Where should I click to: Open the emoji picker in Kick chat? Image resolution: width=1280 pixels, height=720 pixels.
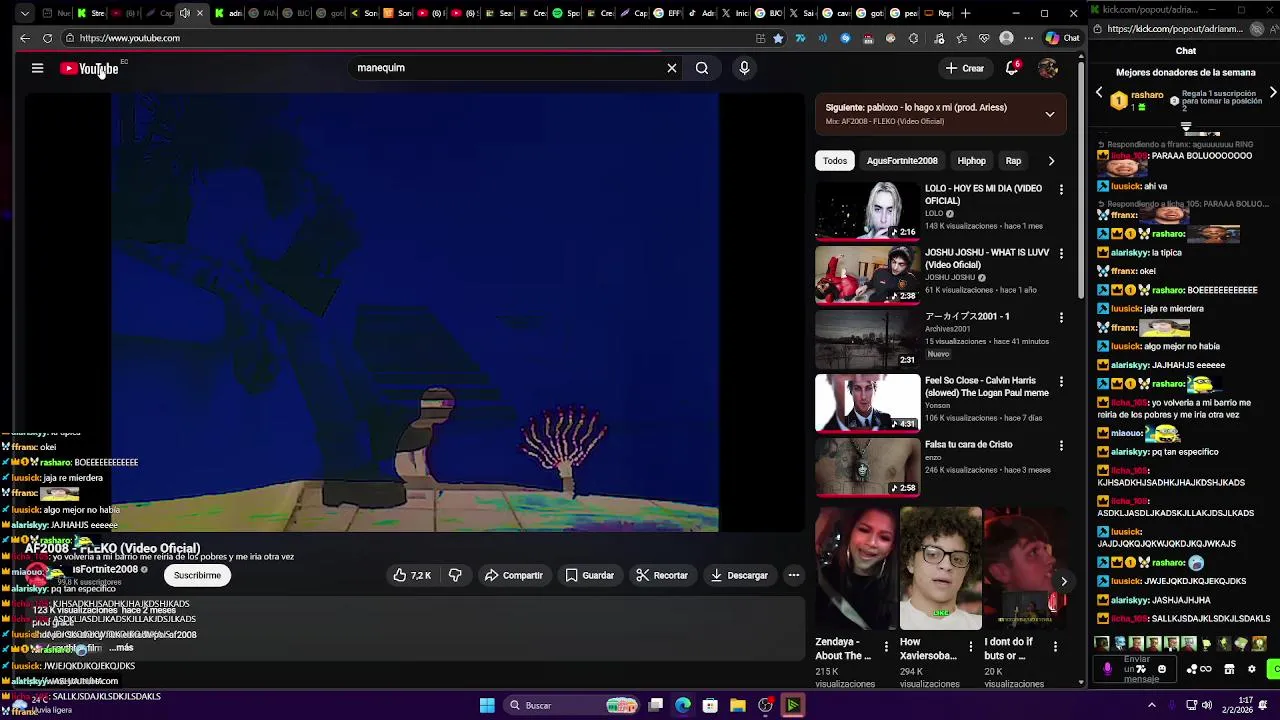click(1161, 669)
